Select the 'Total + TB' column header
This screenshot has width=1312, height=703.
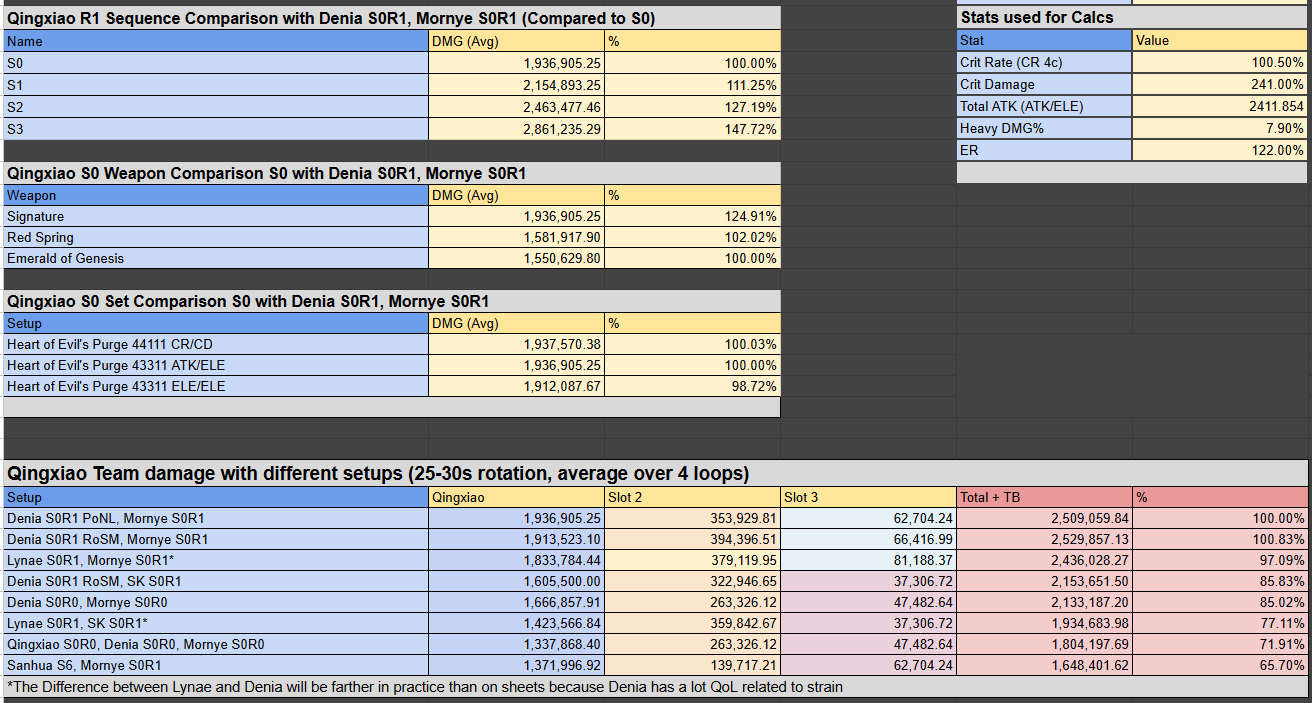(1045, 497)
